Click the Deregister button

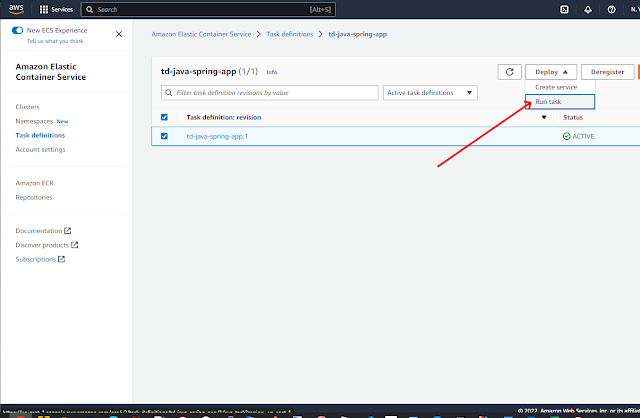pos(607,72)
